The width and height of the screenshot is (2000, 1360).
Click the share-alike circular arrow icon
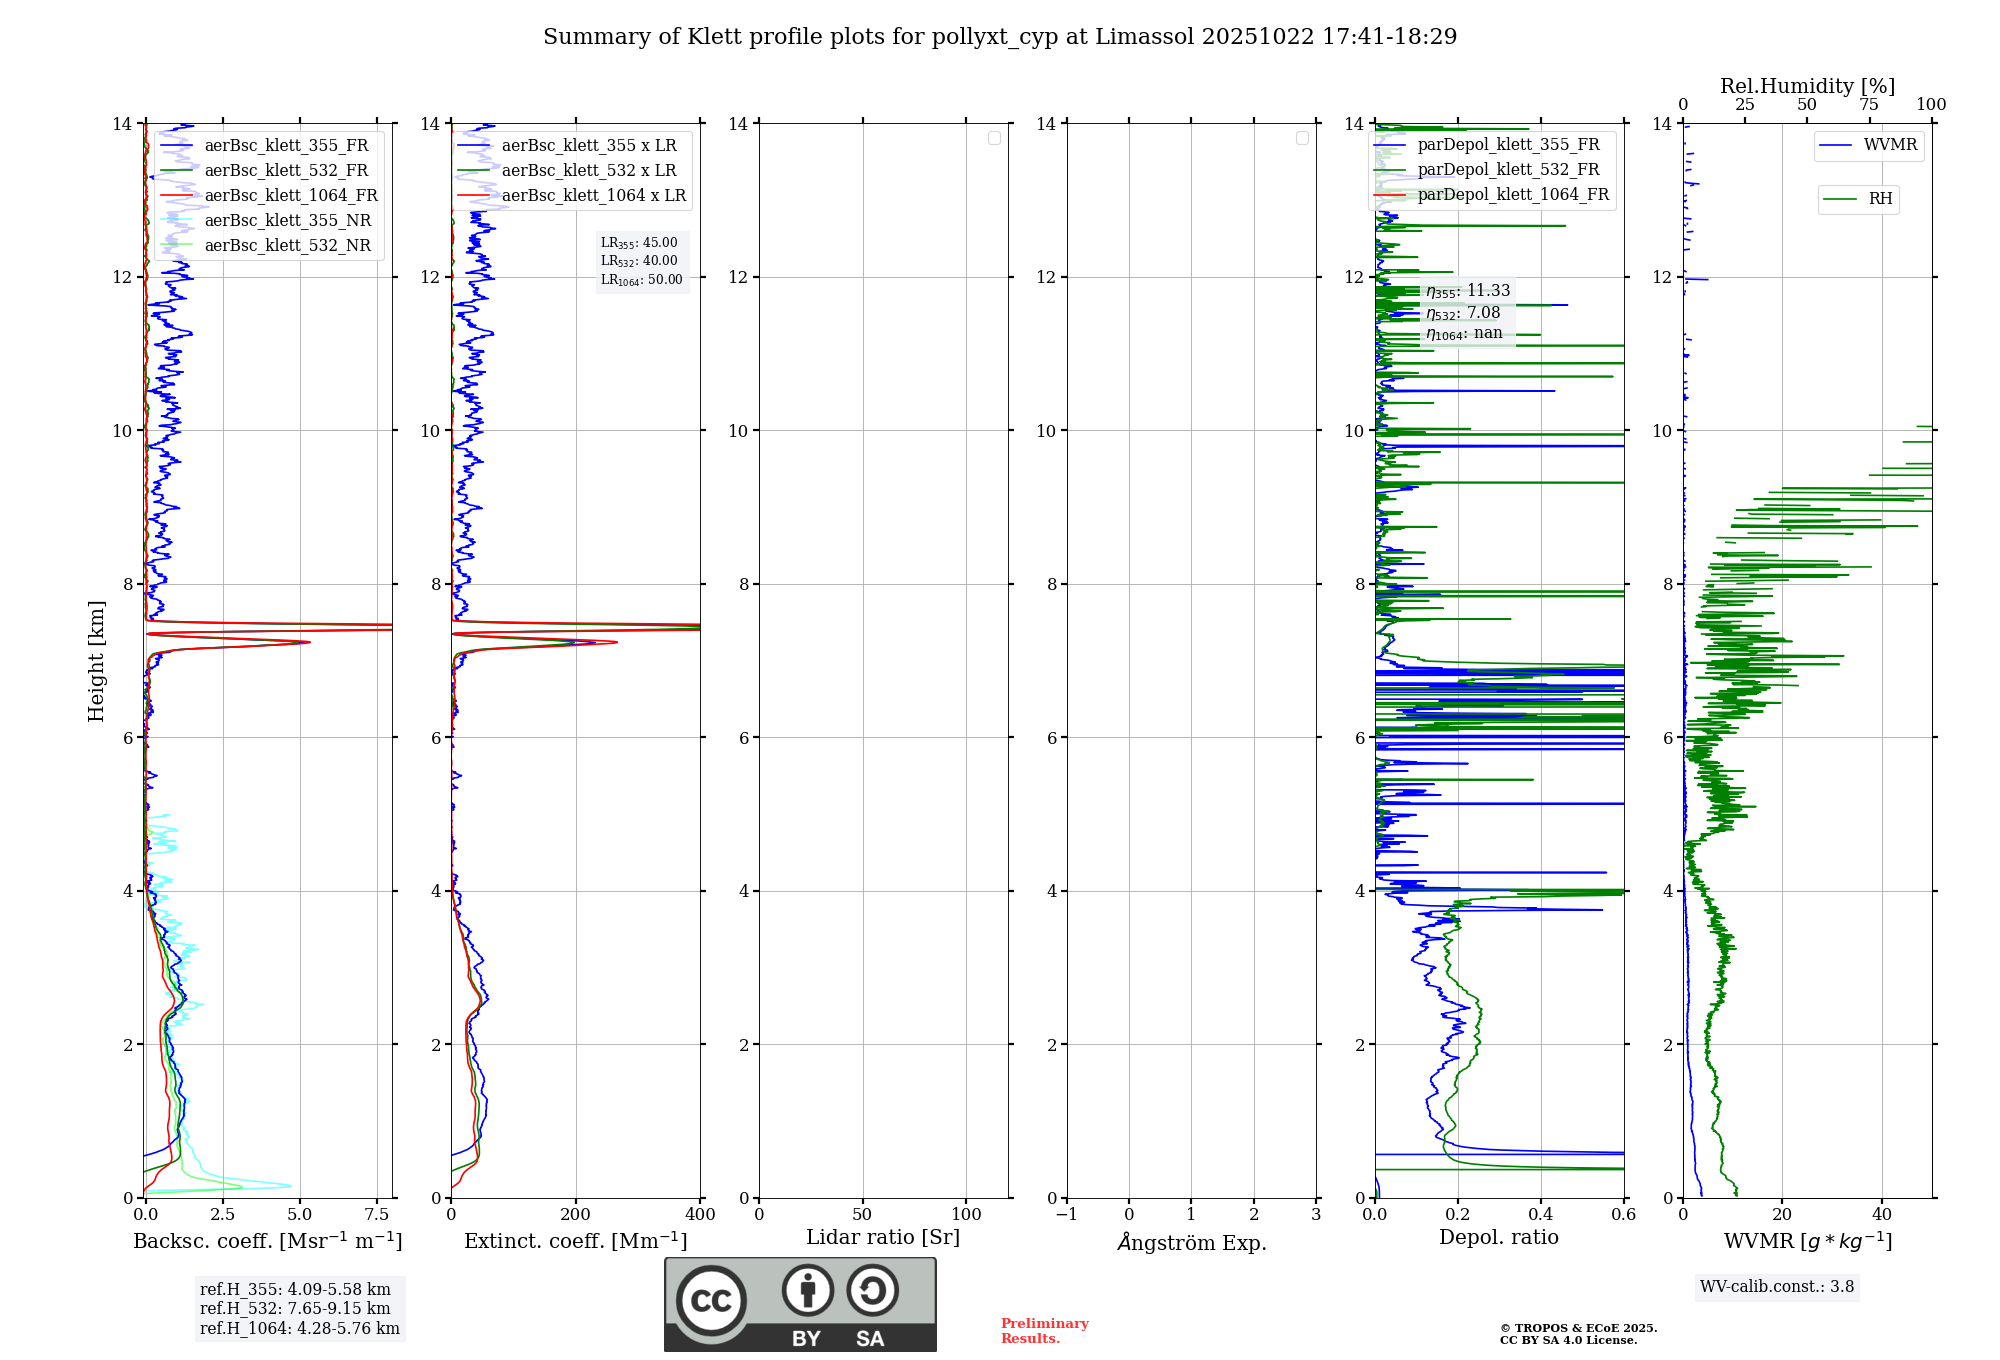pyautogui.click(x=872, y=1291)
